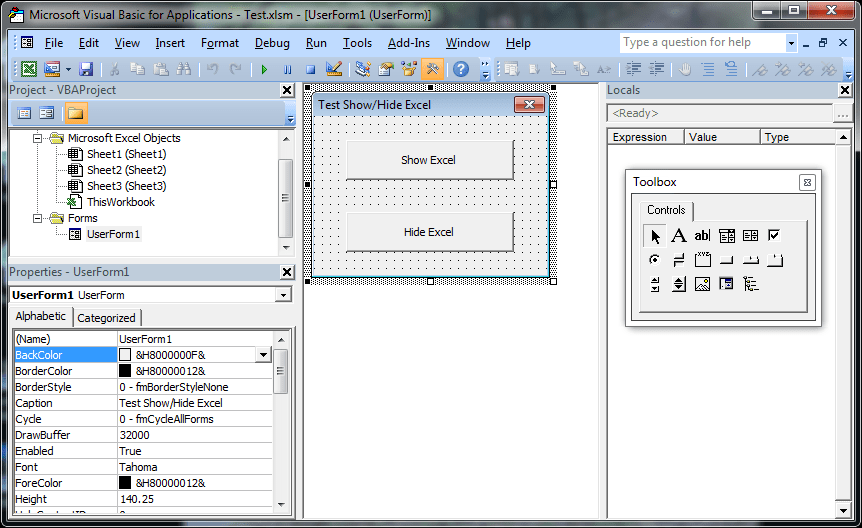Open the File menu
This screenshot has height=528, width=862.
pyautogui.click(x=54, y=43)
